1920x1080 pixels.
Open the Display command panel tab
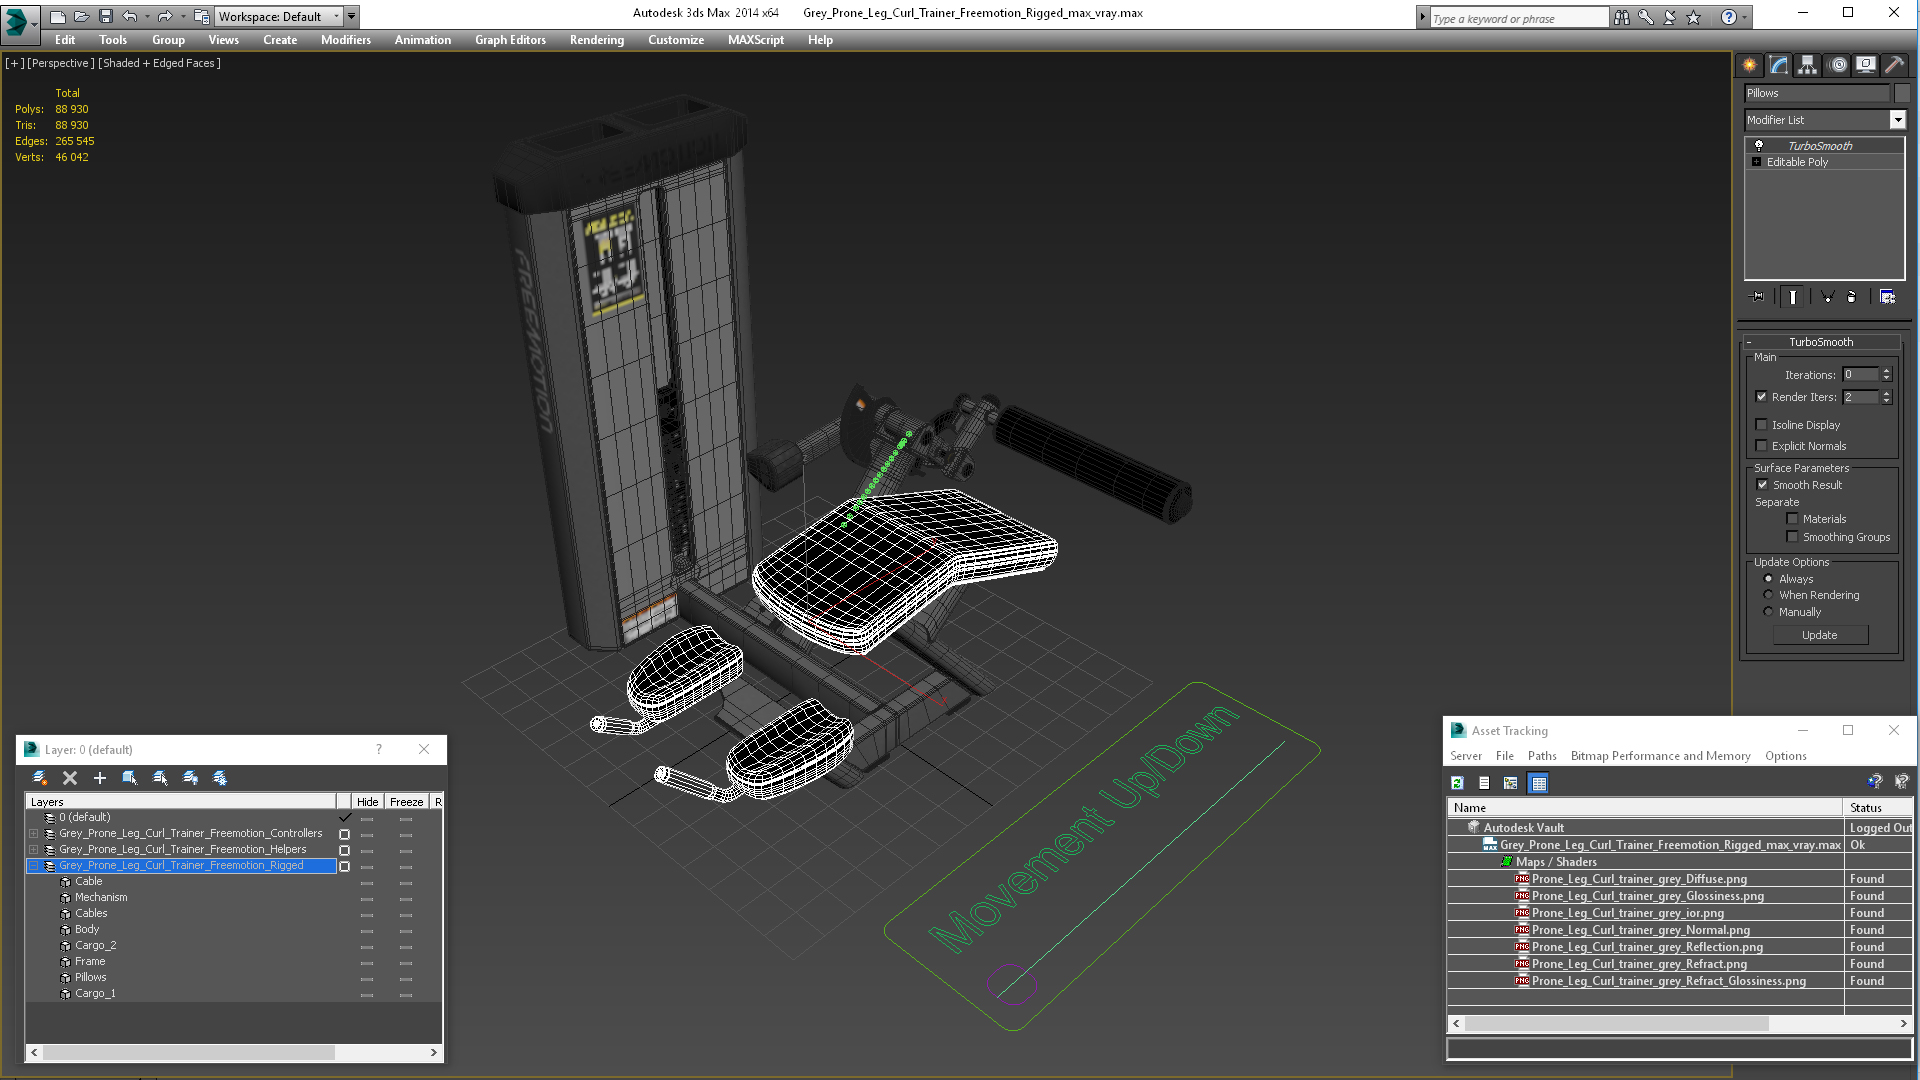click(x=1866, y=65)
